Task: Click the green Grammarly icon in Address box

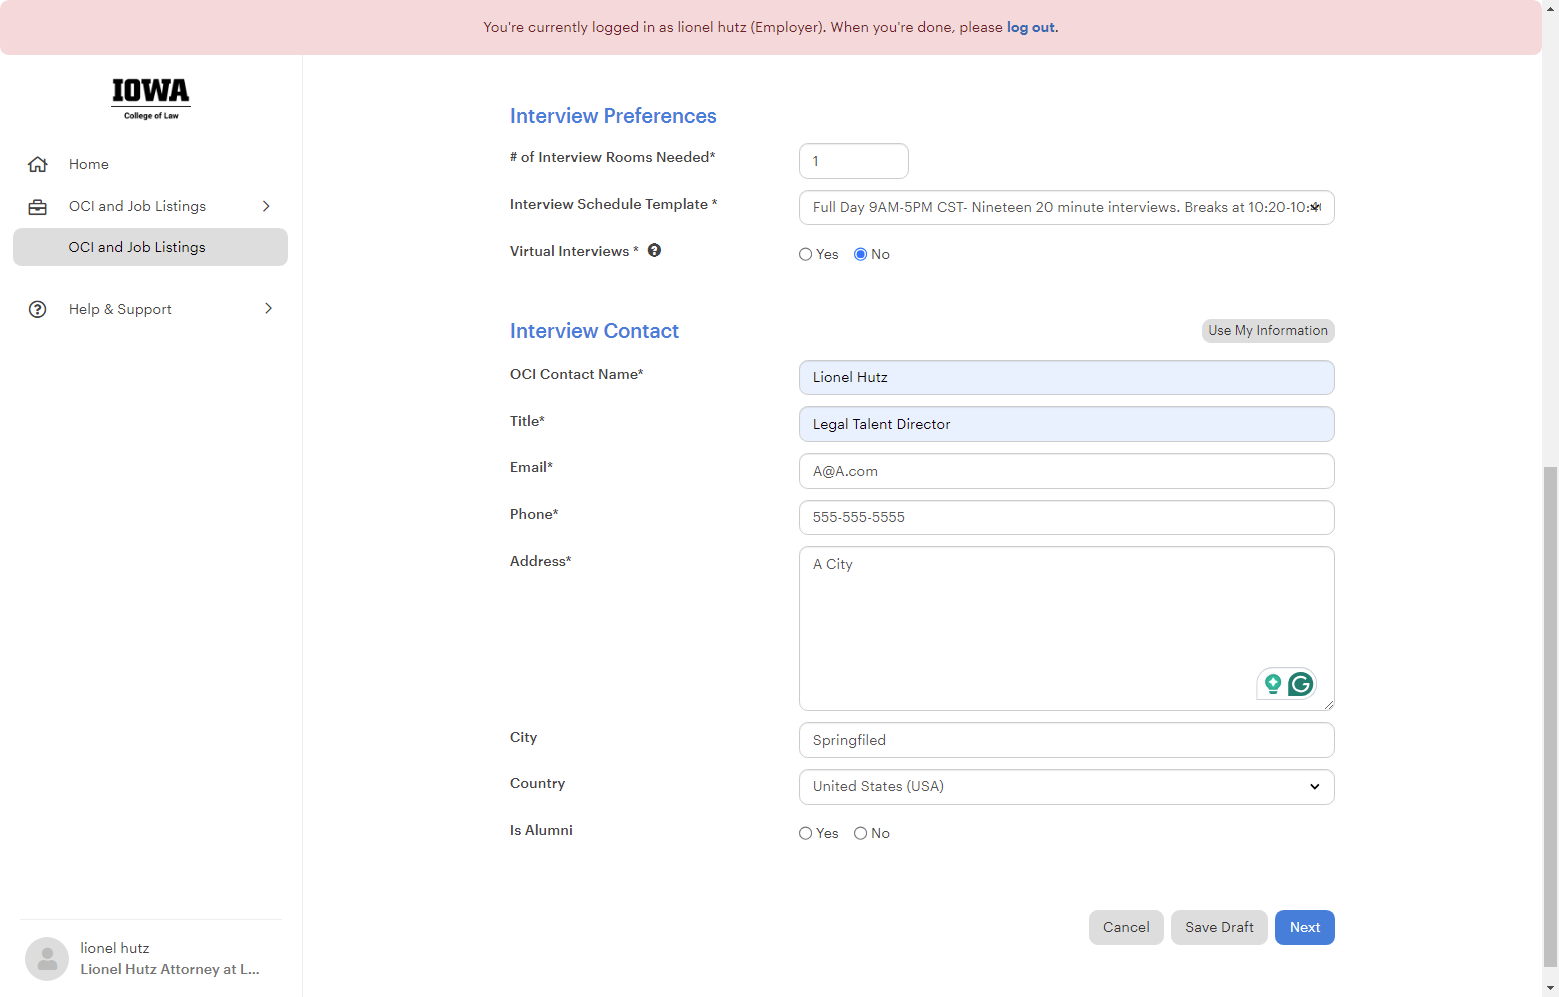Action: (1300, 684)
